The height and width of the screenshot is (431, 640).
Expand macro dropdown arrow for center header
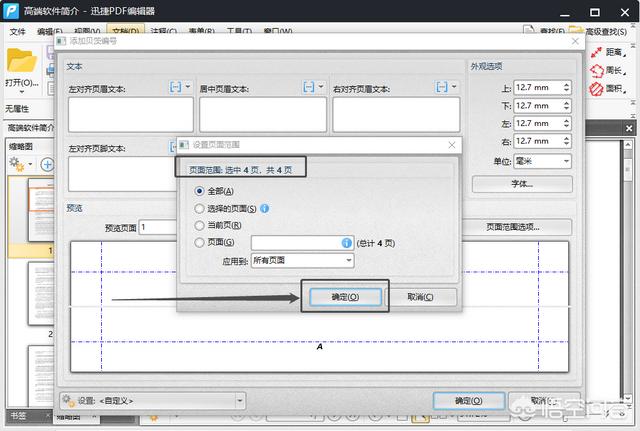click(321, 87)
